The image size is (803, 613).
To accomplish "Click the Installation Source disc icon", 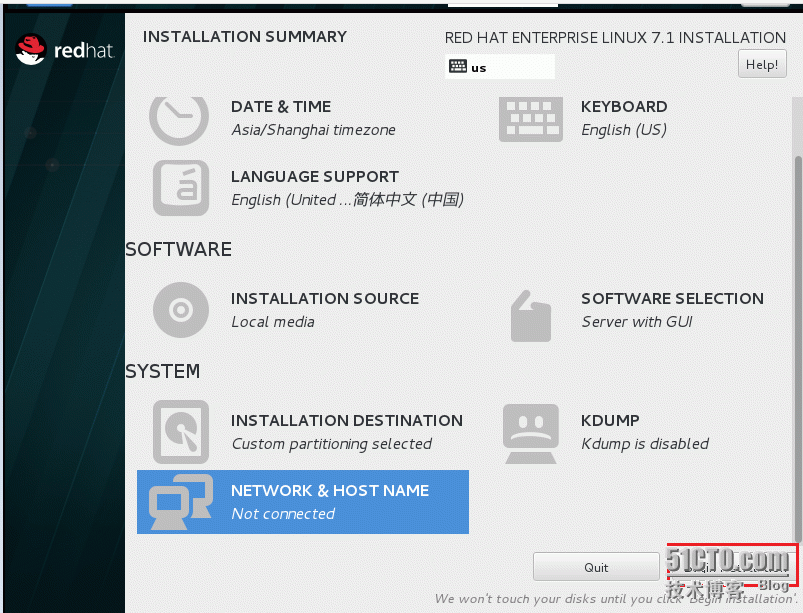I will coord(181,310).
